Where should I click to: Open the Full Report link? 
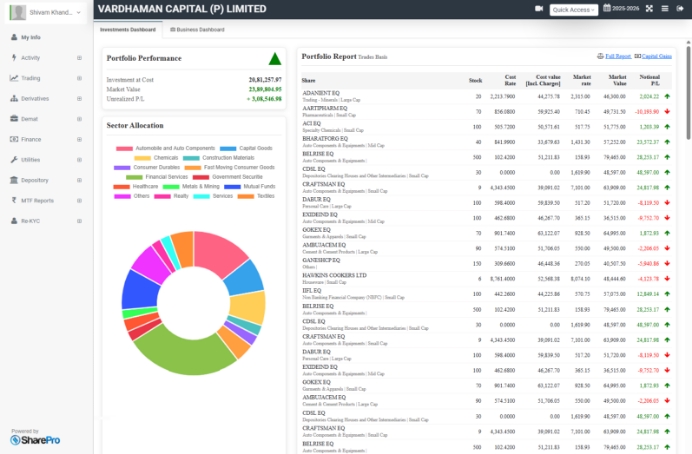click(614, 57)
